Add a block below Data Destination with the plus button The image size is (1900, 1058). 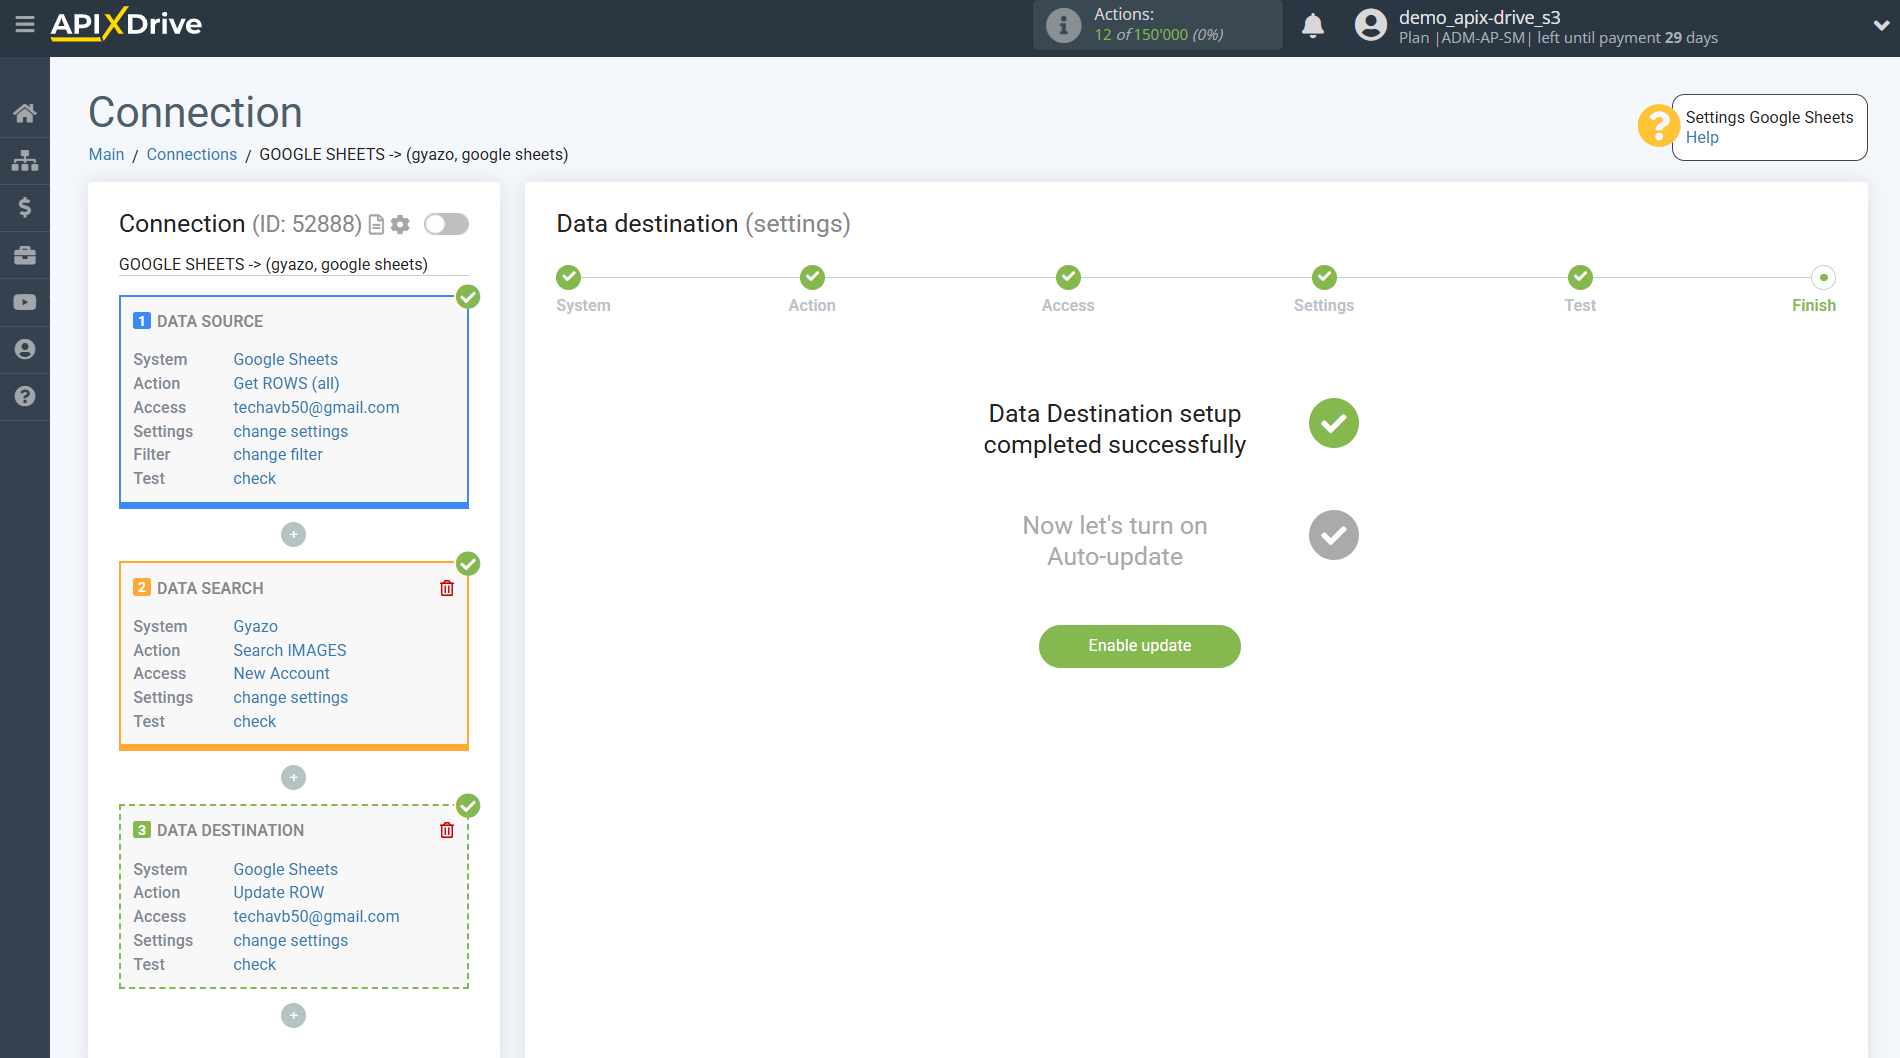[x=293, y=1016]
